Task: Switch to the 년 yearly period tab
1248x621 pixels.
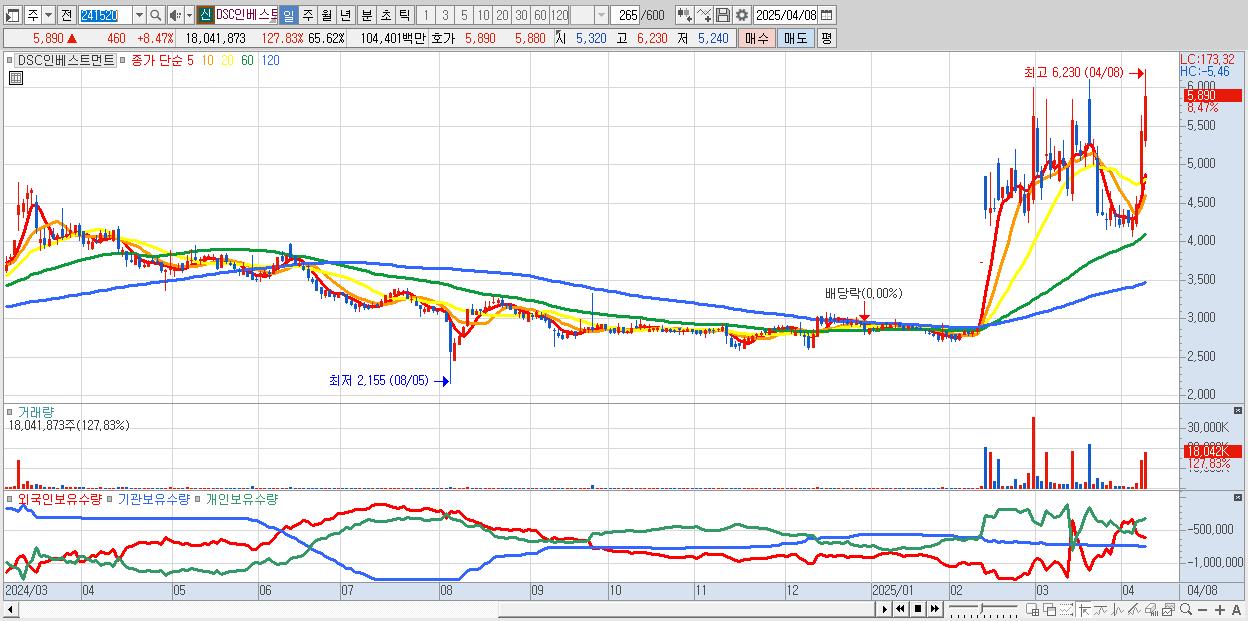Action: (346, 15)
